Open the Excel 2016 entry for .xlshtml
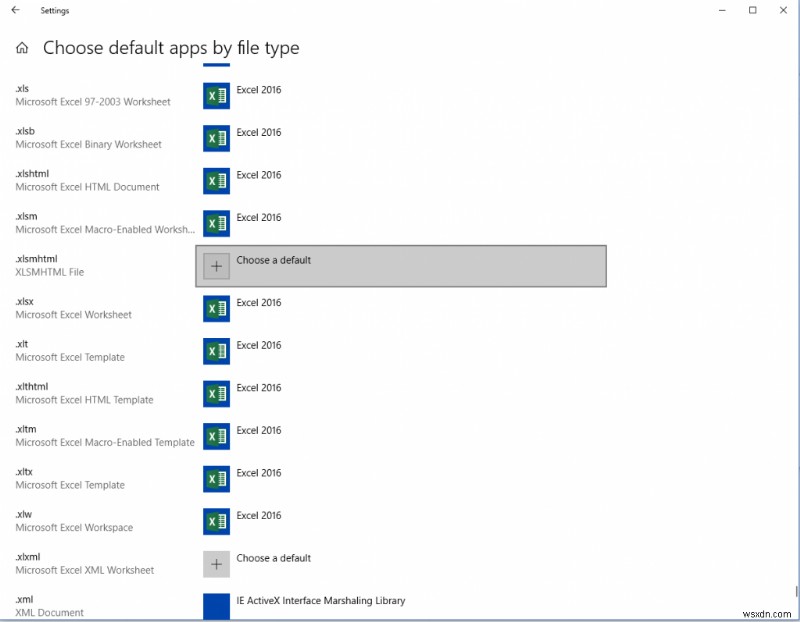 pos(216,181)
